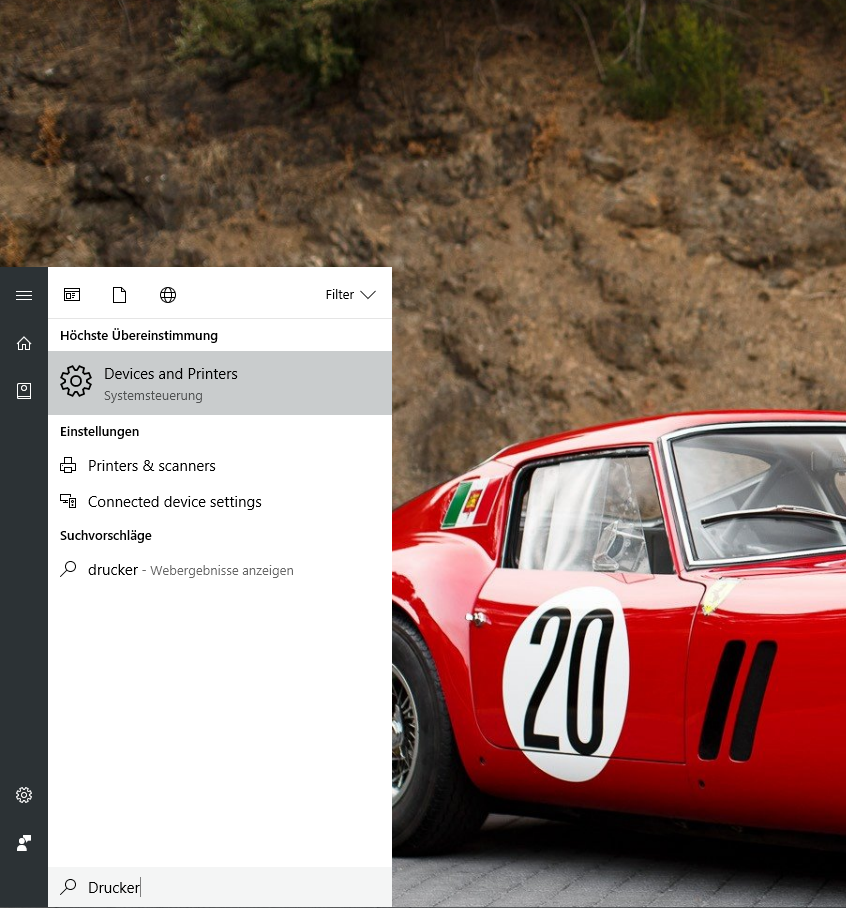The image size is (846, 908).
Task: Filter results by Apps icon
Action: (x=72, y=295)
